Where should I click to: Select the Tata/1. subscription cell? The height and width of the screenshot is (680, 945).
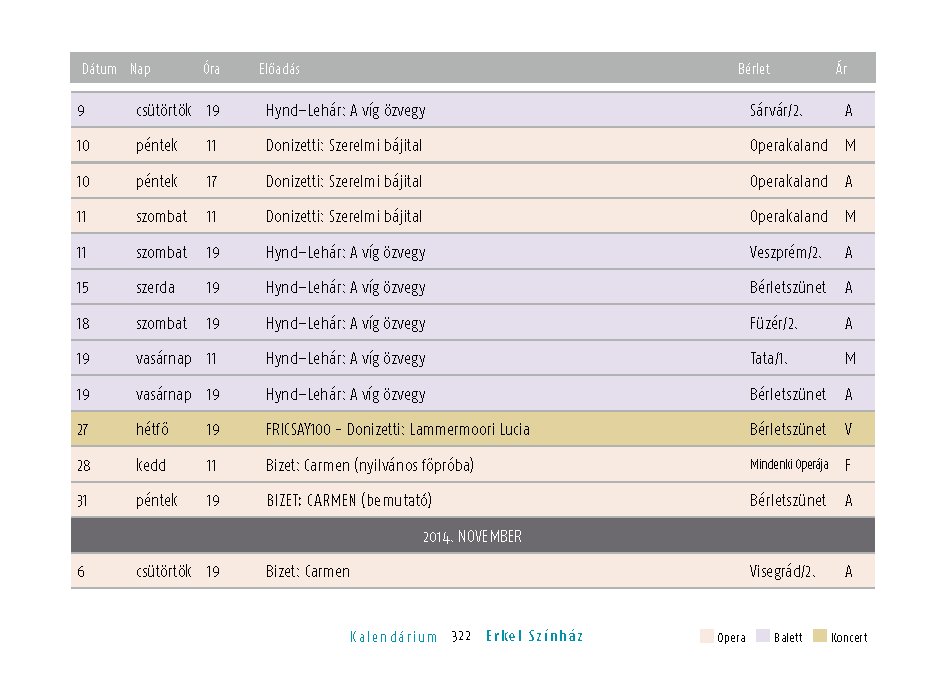pyautogui.click(x=768, y=359)
